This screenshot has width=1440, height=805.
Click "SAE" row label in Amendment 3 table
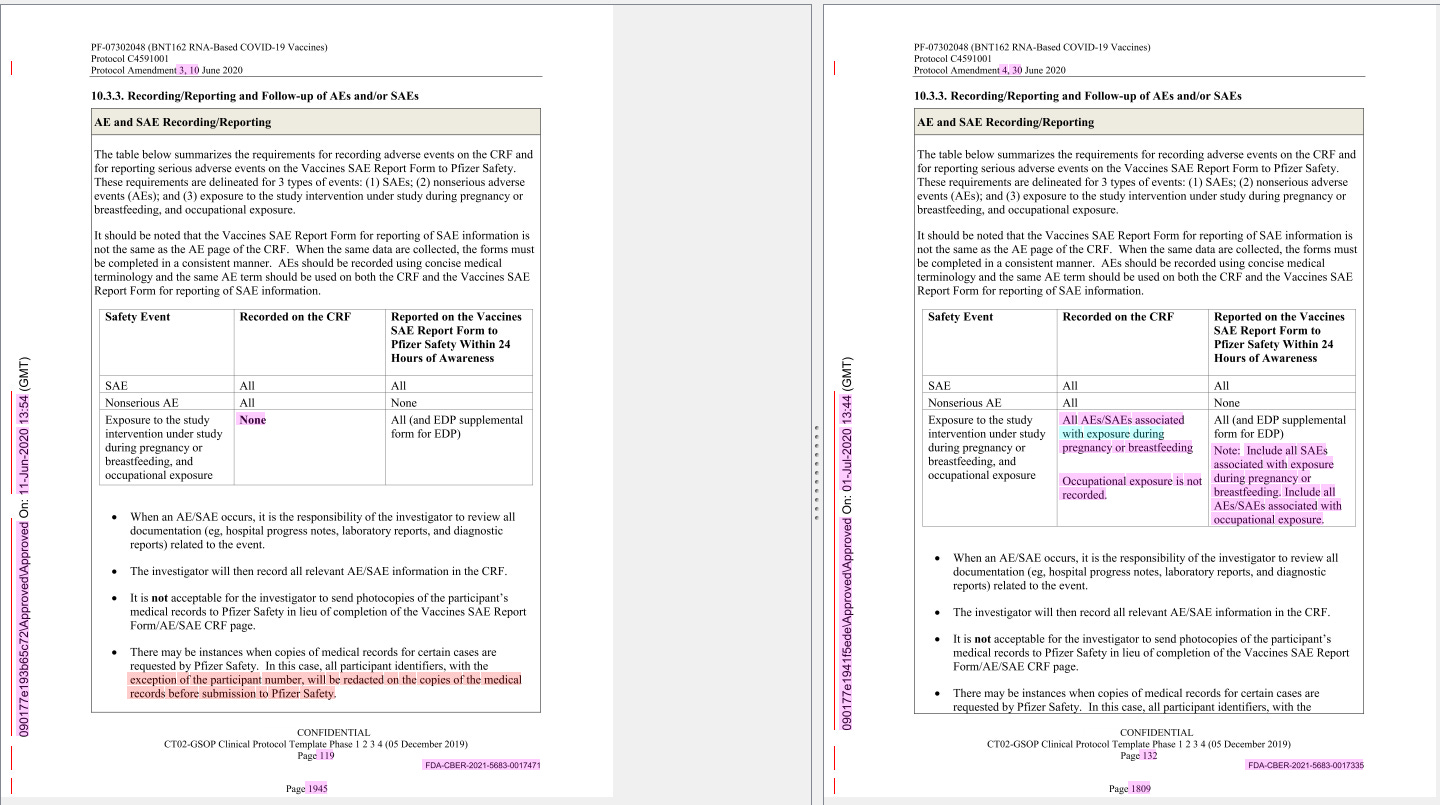[x=116, y=385]
